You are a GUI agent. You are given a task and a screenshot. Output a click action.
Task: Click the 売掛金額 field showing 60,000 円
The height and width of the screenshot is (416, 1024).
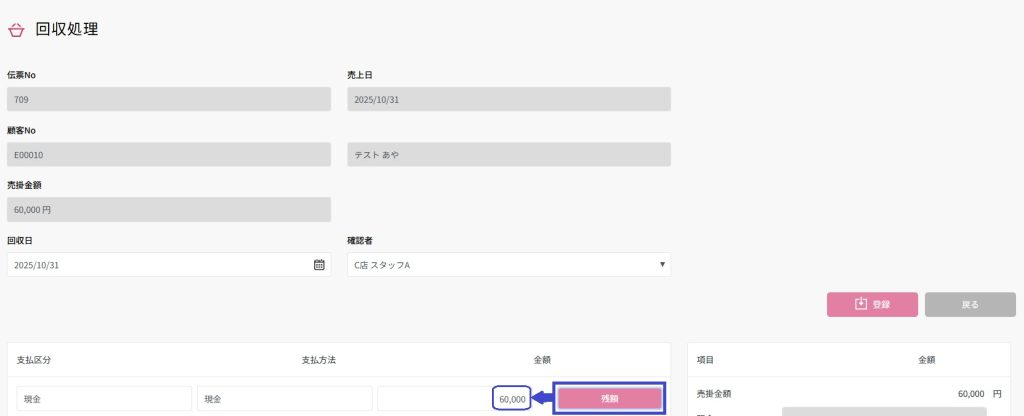point(168,209)
